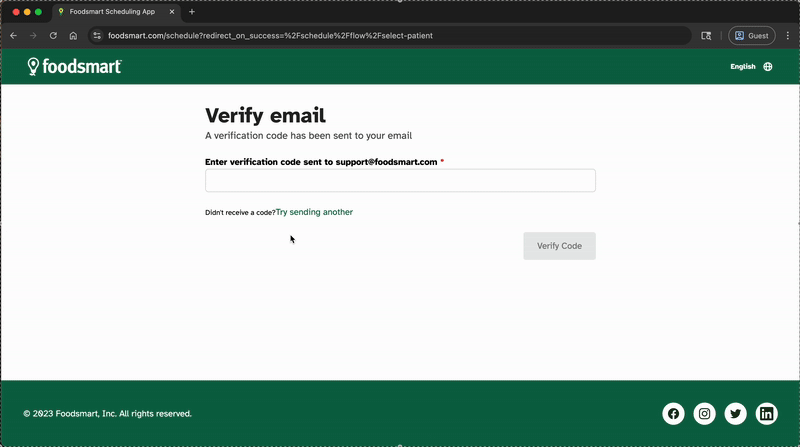
Task: Go back to the previous page
Action: click(14, 36)
